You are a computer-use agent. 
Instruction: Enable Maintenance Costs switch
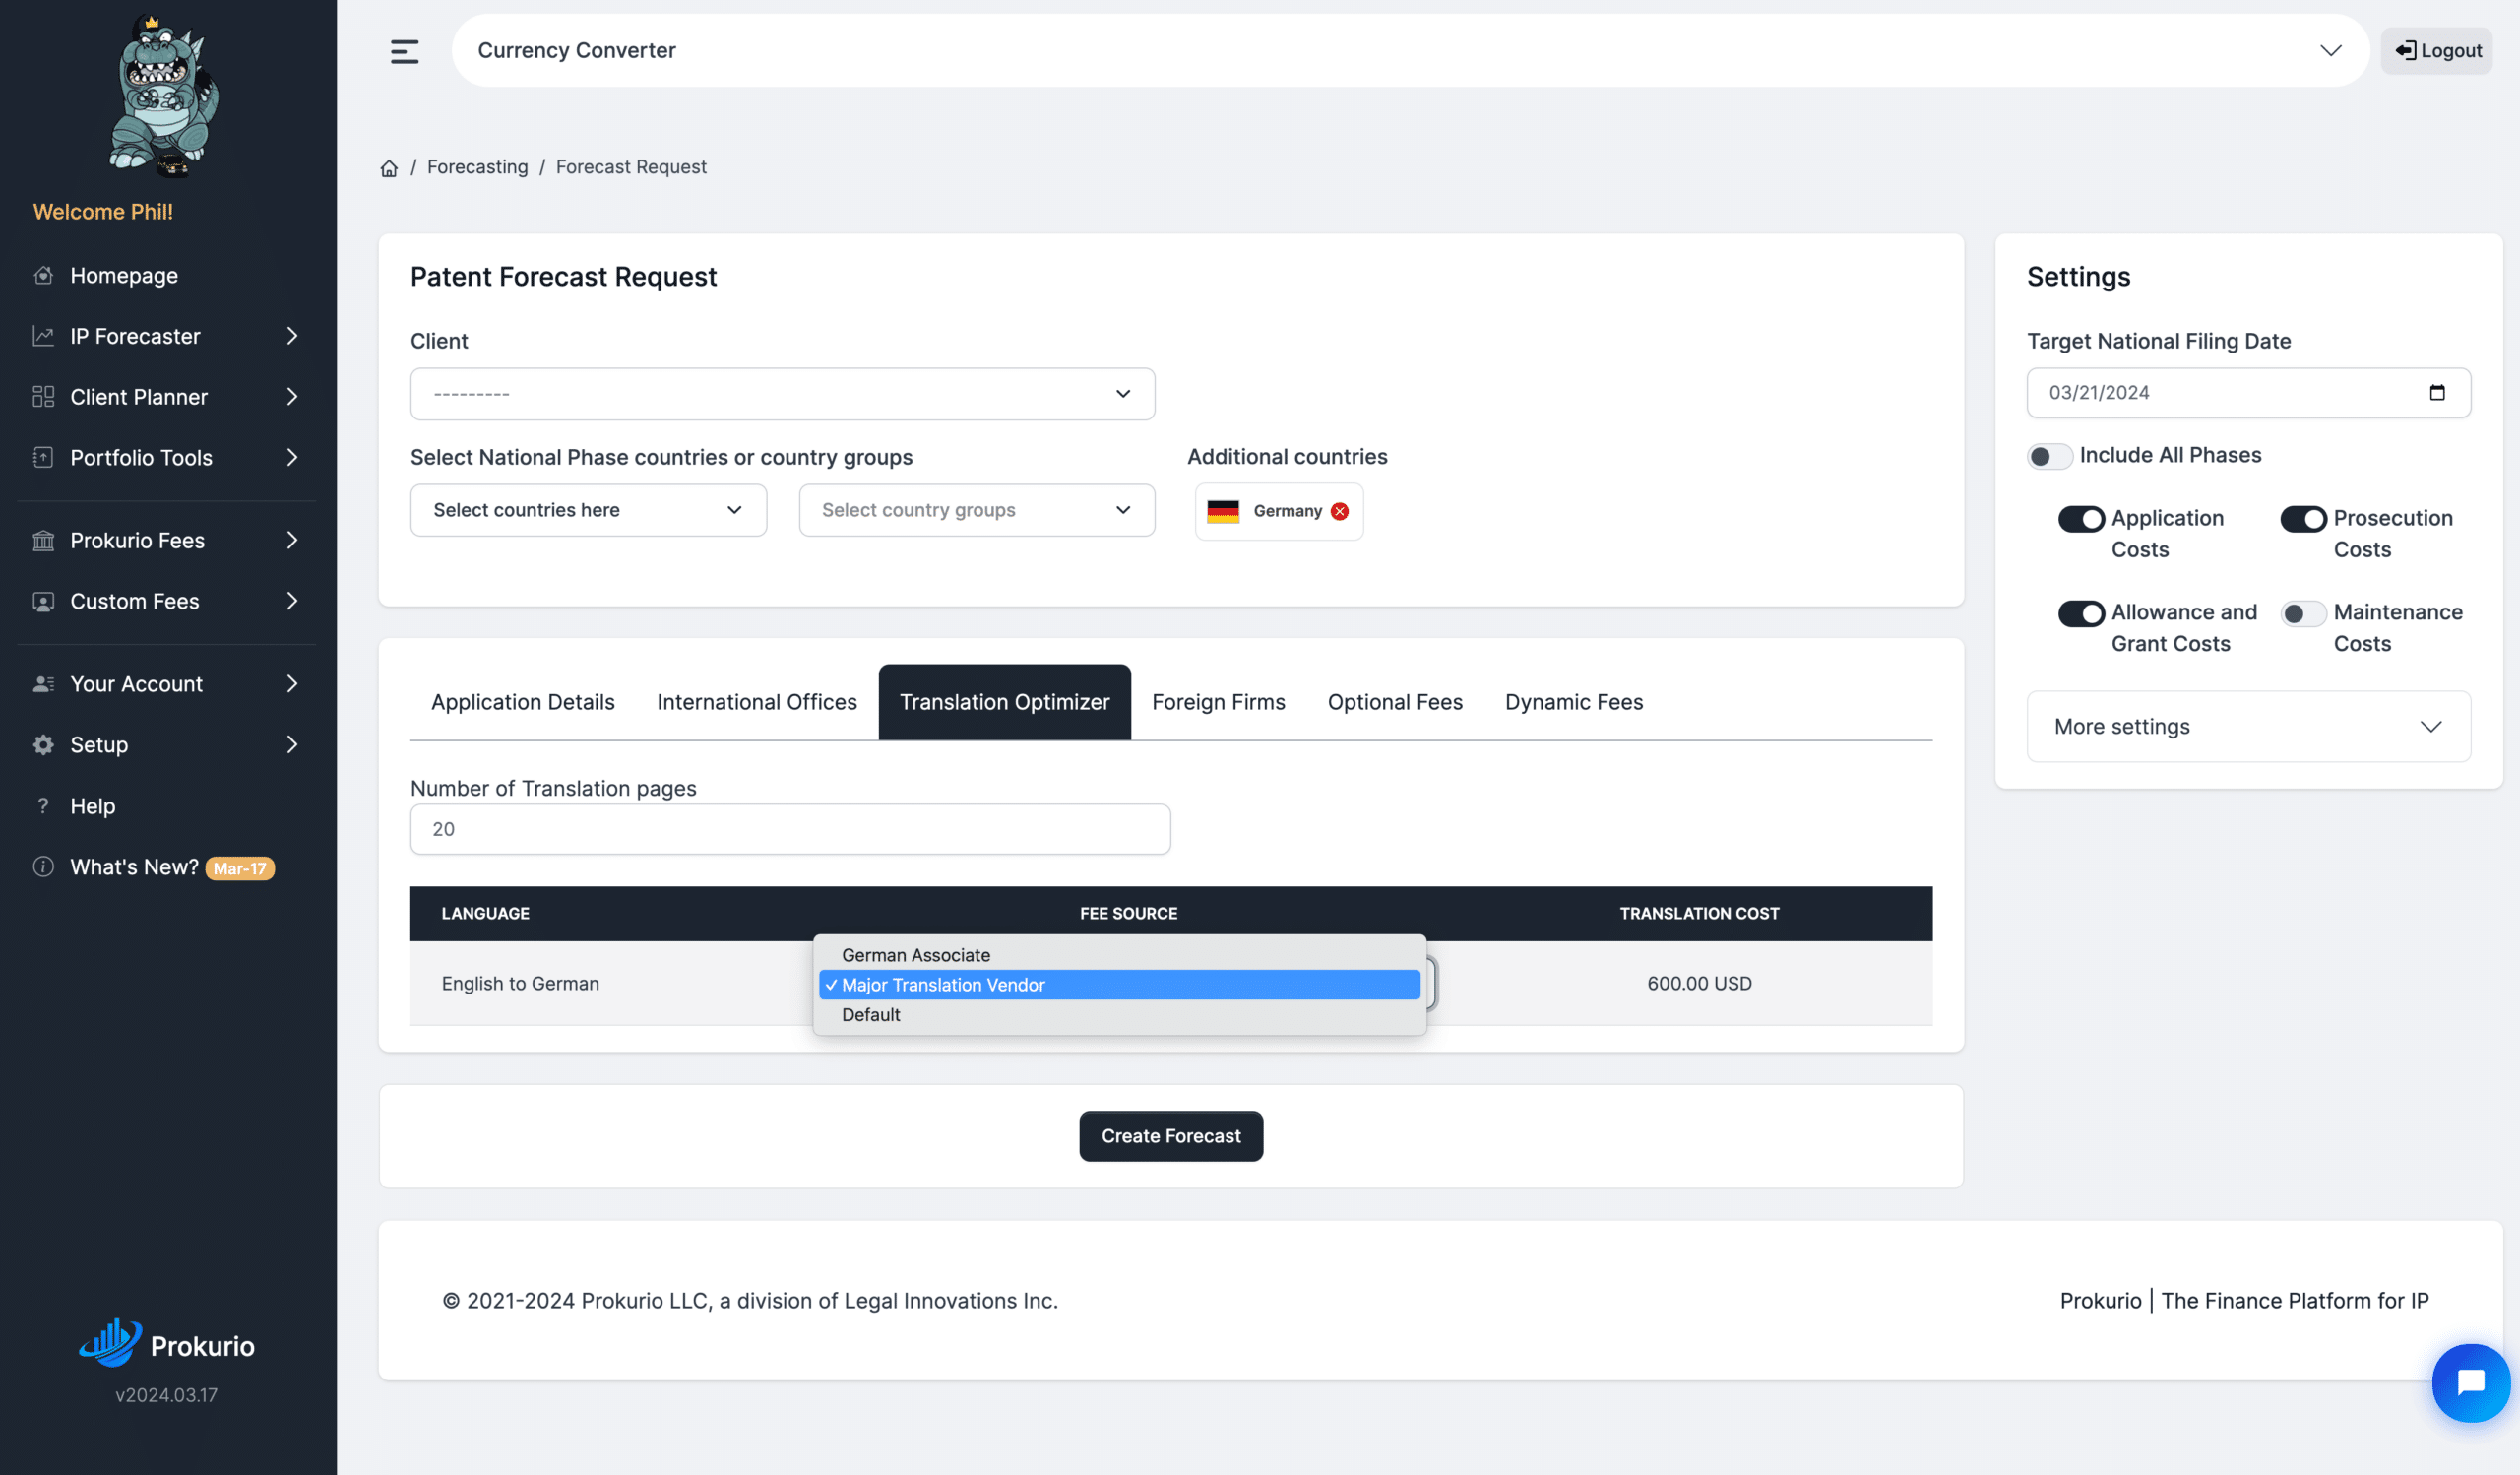(x=2303, y=613)
